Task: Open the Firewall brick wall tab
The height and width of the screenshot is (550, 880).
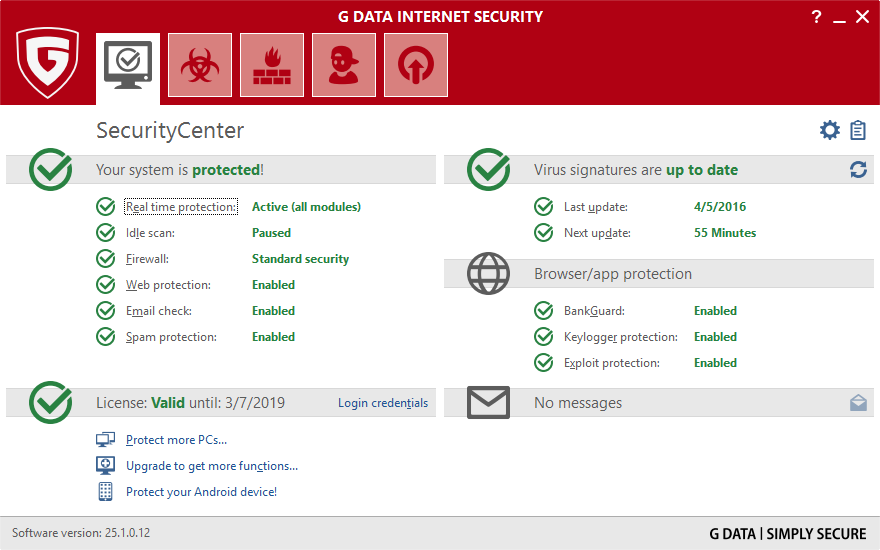Action: pyautogui.click(x=272, y=65)
